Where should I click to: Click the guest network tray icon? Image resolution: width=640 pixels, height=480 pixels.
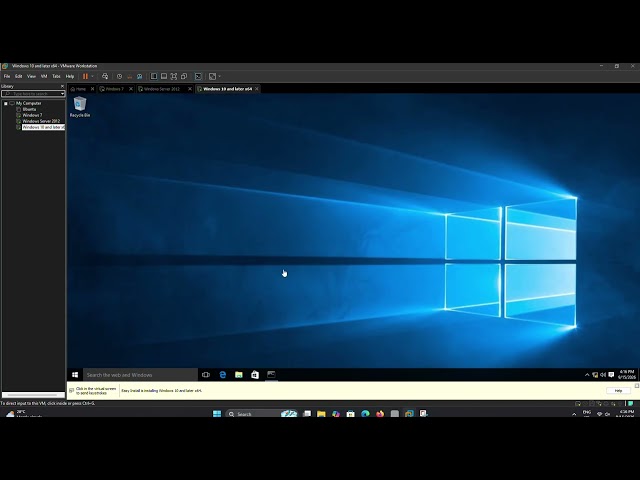[x=595, y=375]
